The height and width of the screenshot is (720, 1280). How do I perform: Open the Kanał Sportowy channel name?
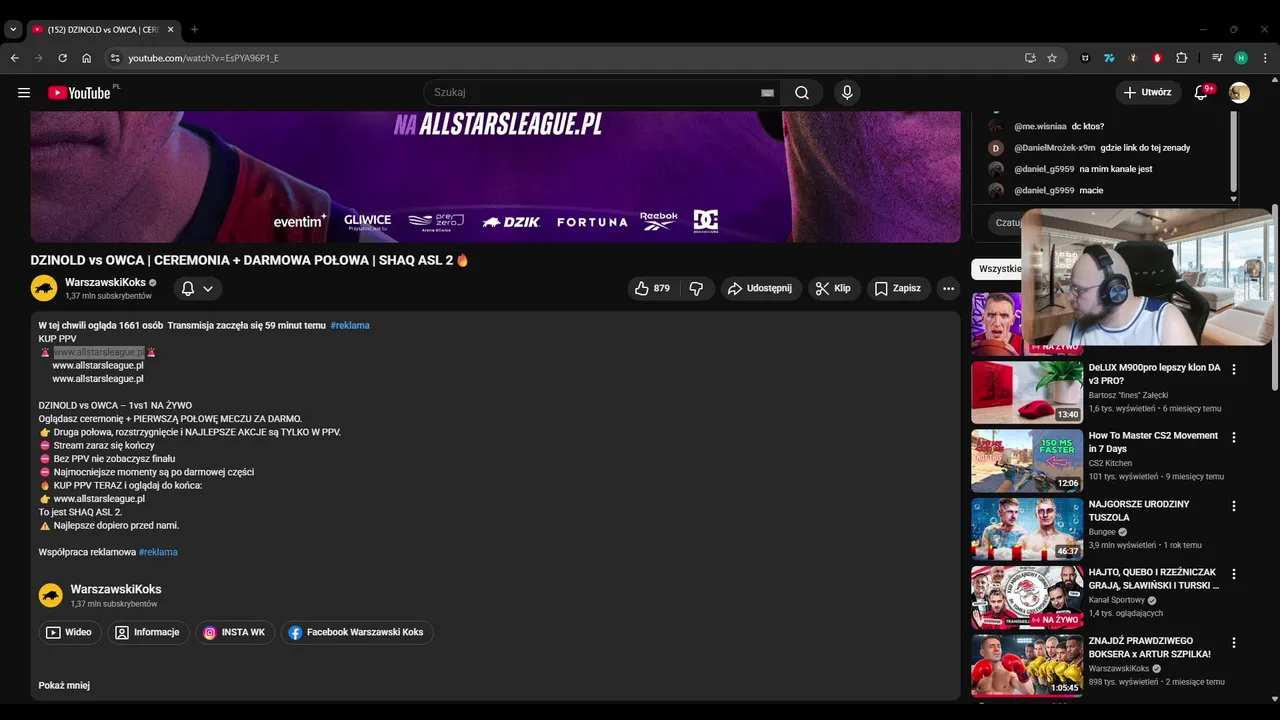pos(1117,600)
